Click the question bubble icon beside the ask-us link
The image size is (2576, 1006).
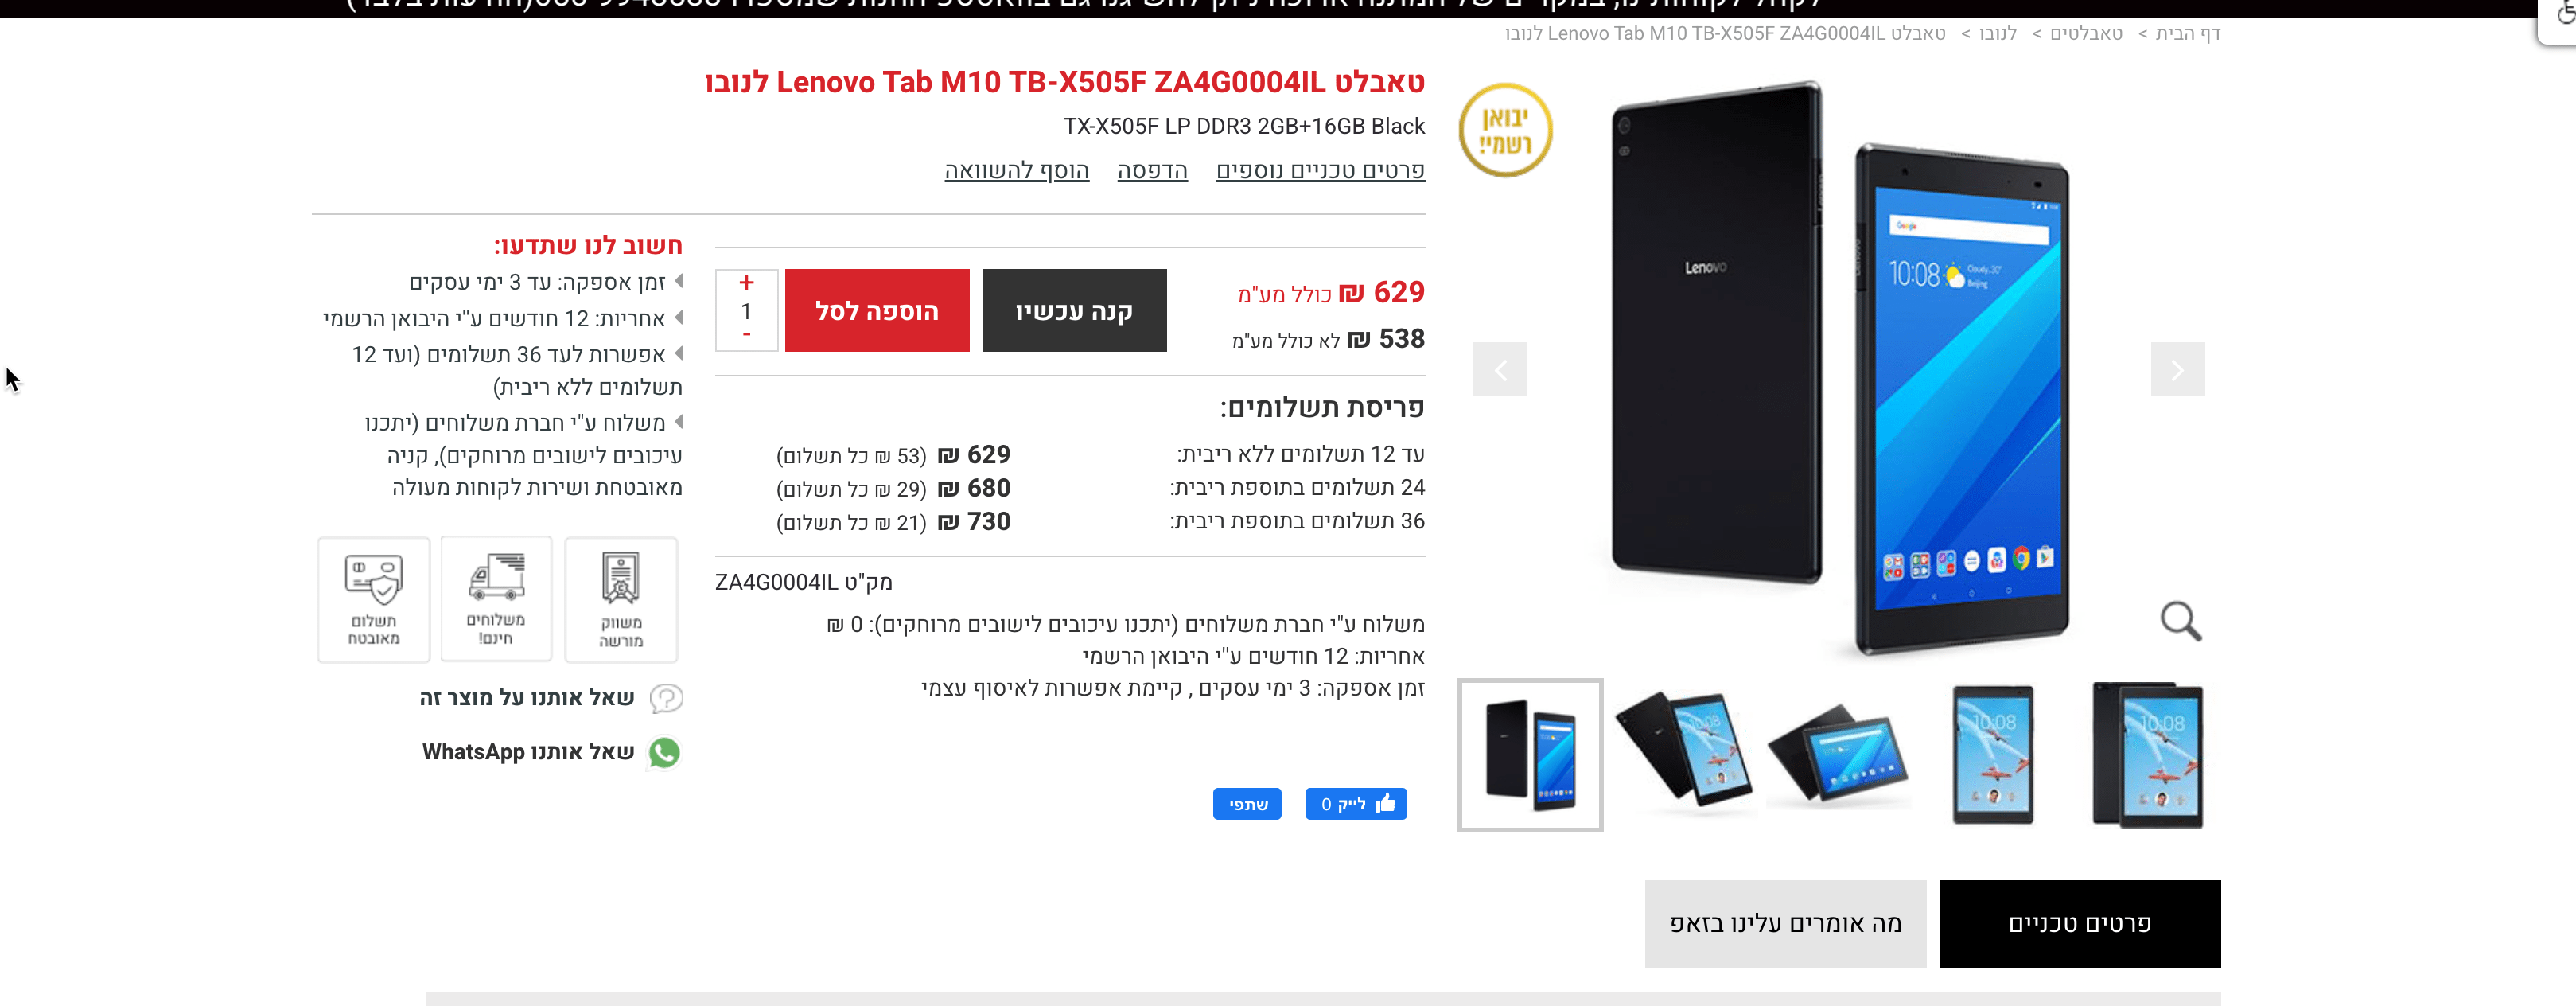pos(666,697)
